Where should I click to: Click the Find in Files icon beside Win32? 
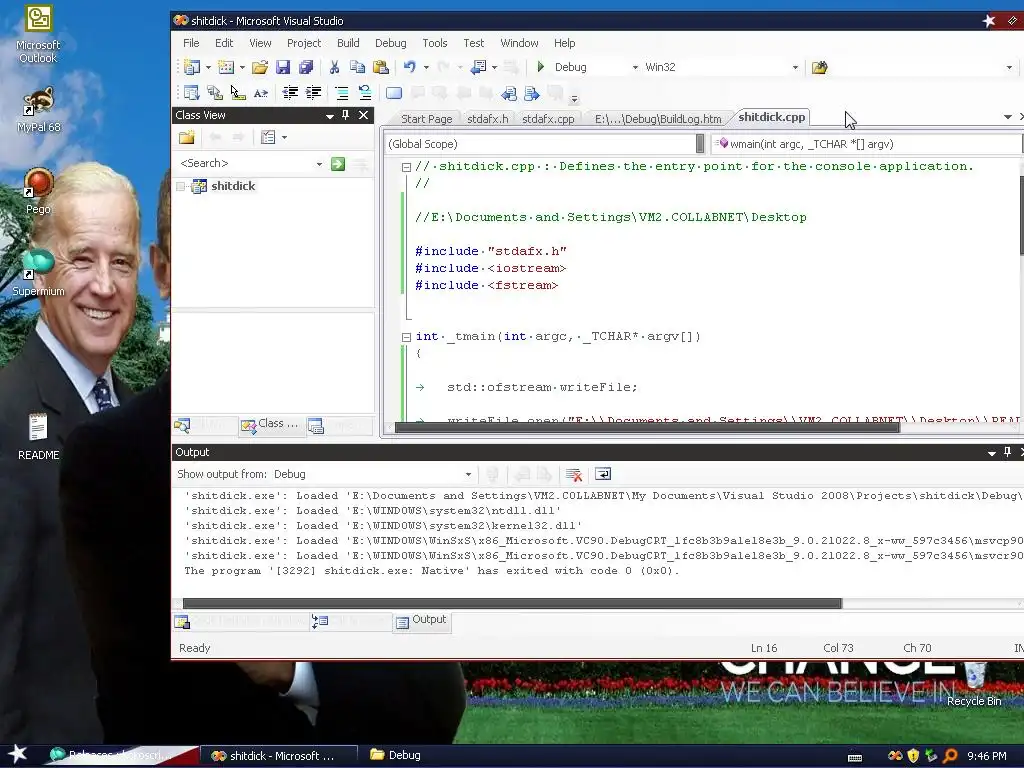point(820,67)
